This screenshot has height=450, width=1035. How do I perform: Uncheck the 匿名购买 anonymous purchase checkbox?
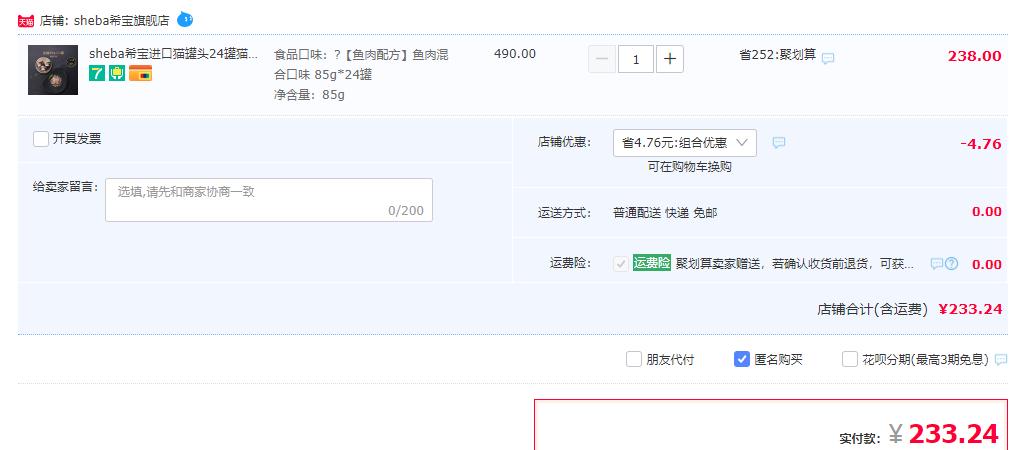point(742,359)
